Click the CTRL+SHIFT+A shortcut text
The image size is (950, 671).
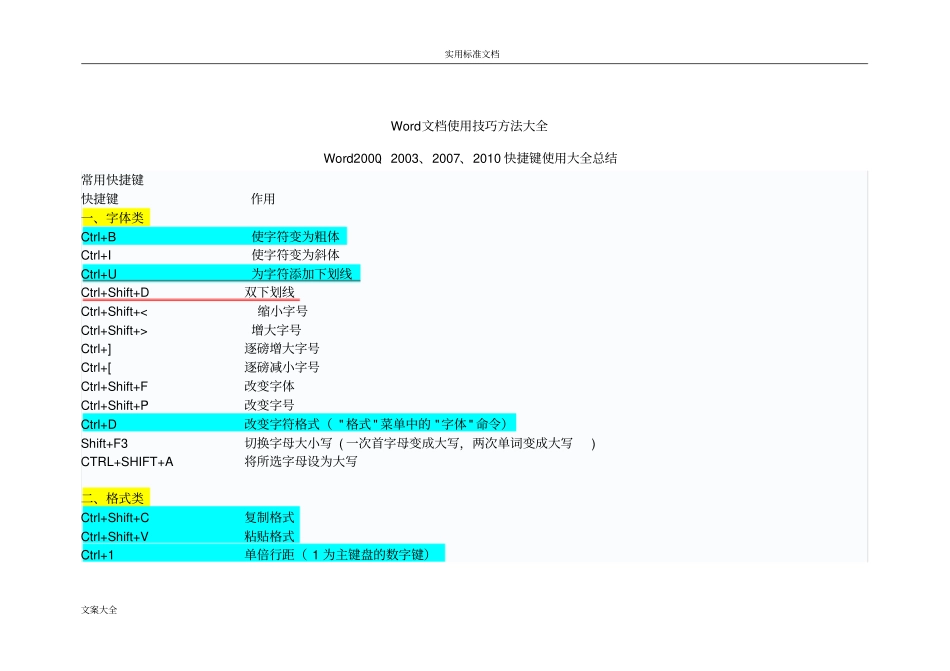(x=127, y=462)
